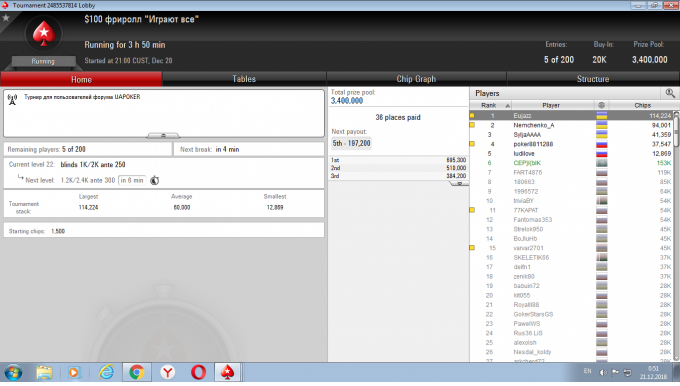Toggle yellow marker beside Nemchenko_A
The image size is (680, 386).
(x=472, y=125)
